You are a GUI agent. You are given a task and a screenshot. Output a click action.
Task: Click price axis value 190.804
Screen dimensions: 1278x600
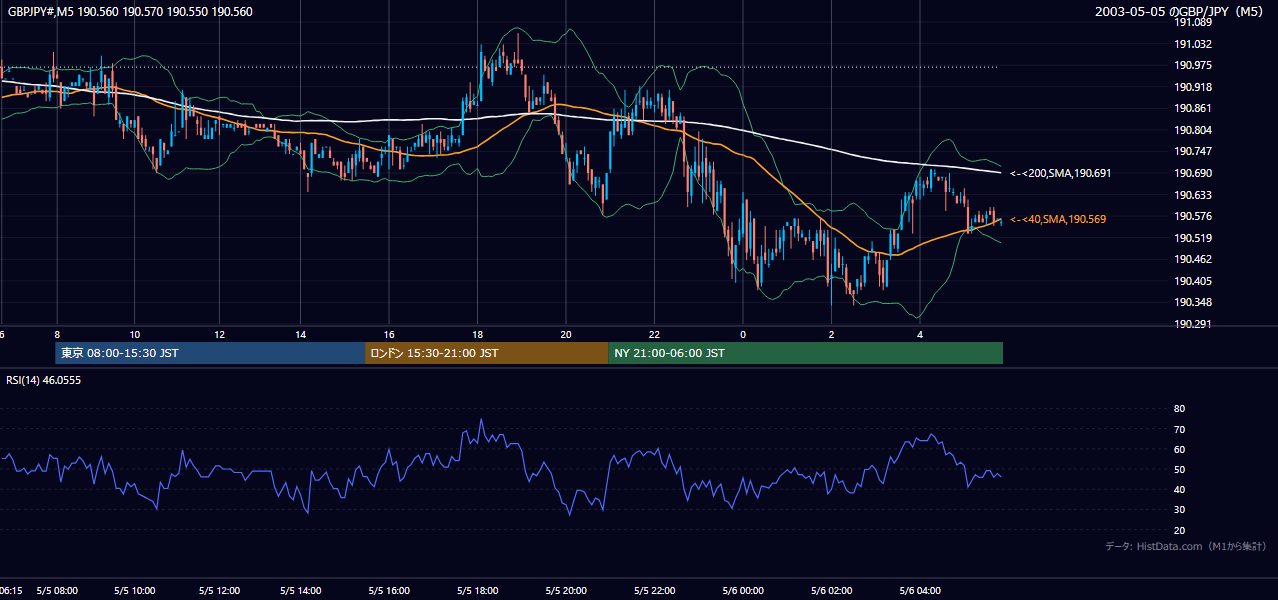tap(1193, 130)
